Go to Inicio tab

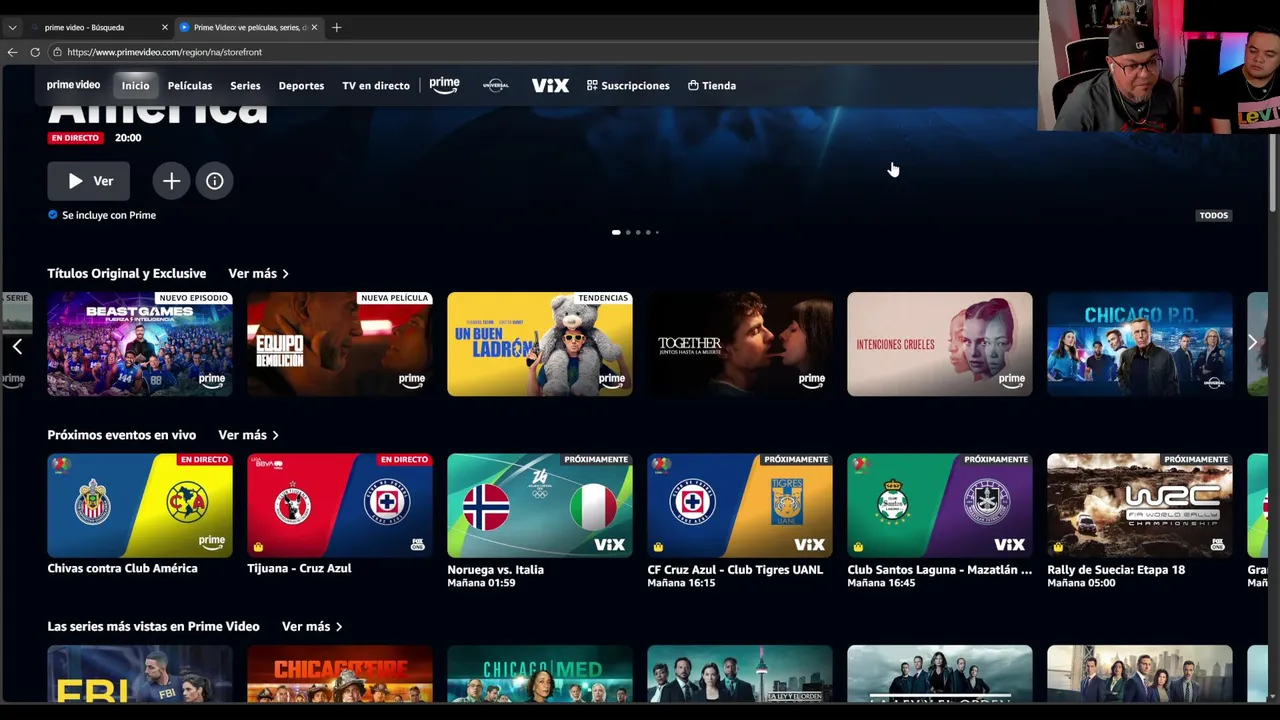pos(135,85)
